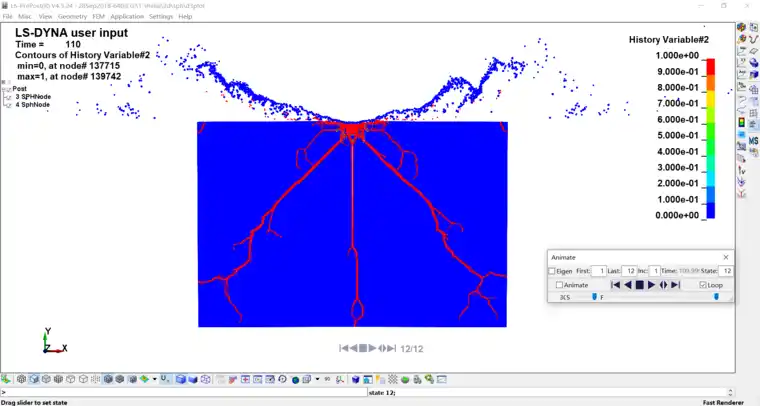760x406 pixels.
Task: Click viewport overlay stop button beside 12/12
Action: (363, 348)
